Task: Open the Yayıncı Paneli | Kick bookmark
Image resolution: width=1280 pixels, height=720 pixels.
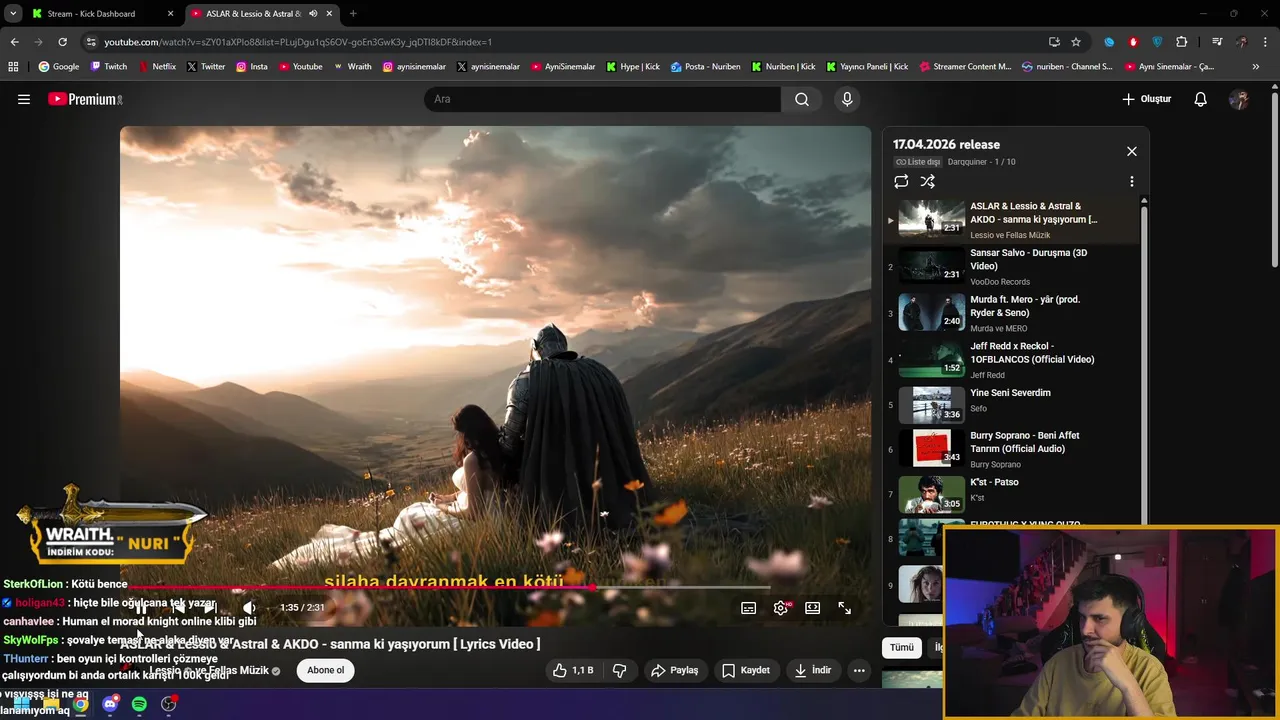Action: tap(867, 67)
